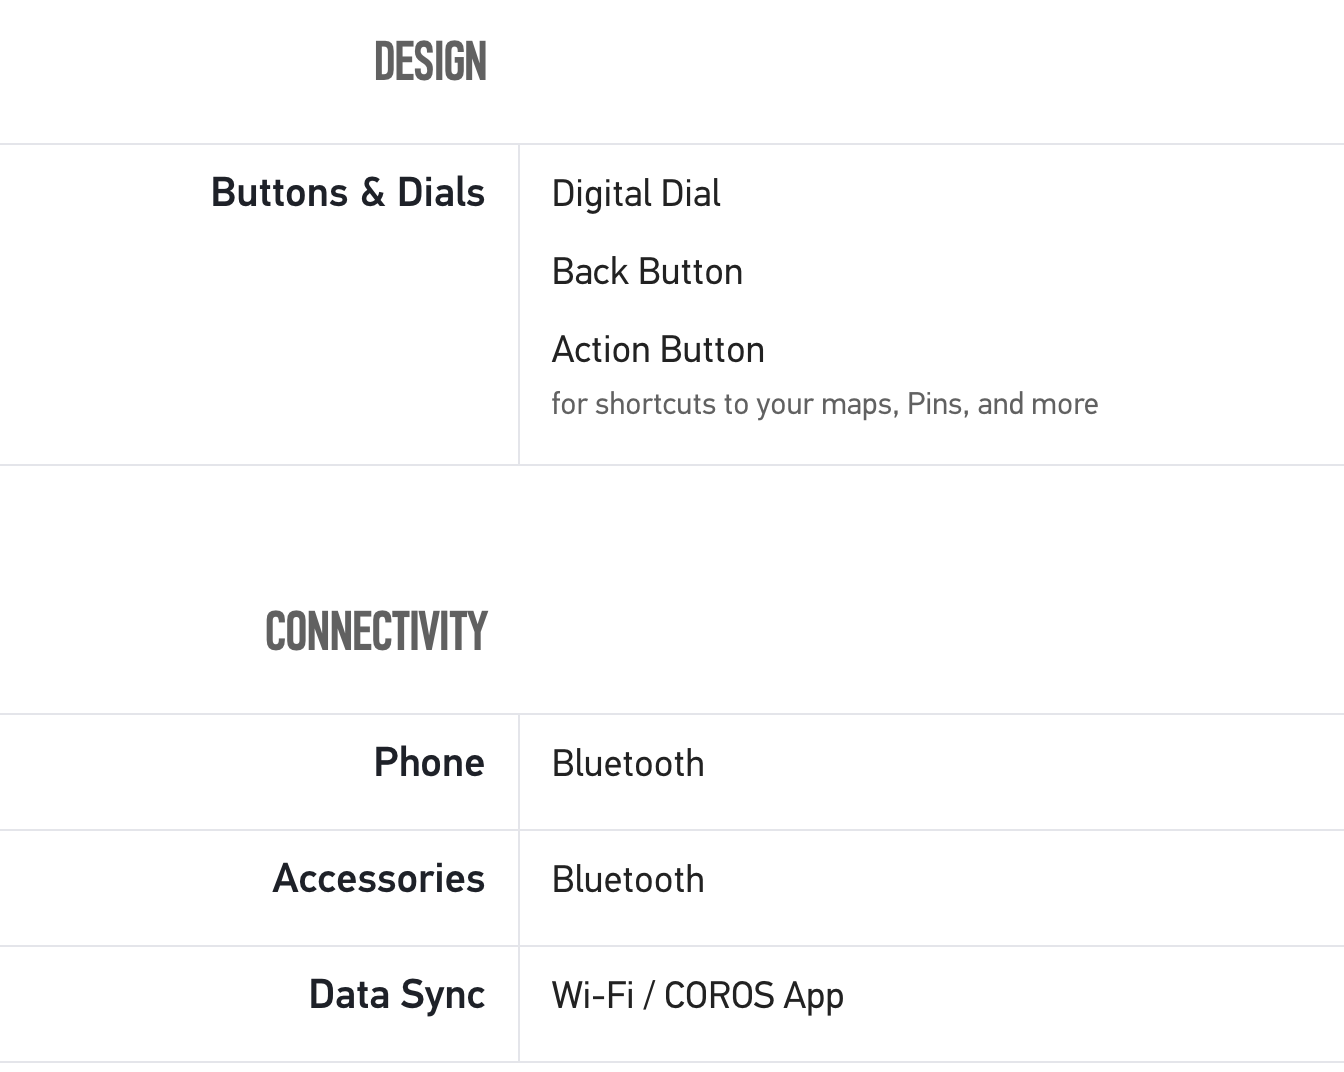The height and width of the screenshot is (1072, 1344).
Task: Select the Data Sync row label
Action: [396, 994]
